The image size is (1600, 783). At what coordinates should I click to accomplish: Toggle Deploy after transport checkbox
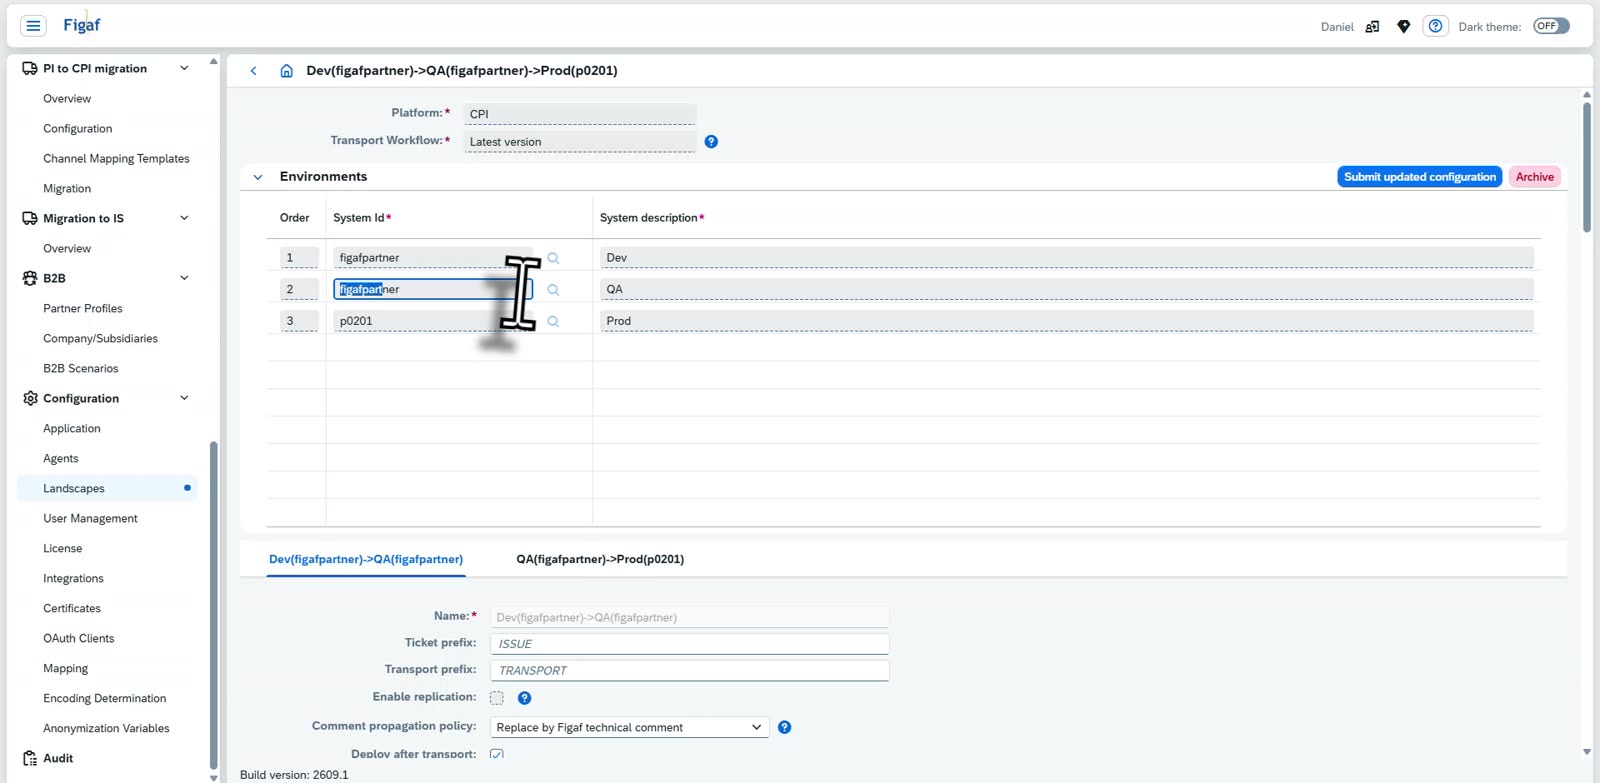point(497,754)
